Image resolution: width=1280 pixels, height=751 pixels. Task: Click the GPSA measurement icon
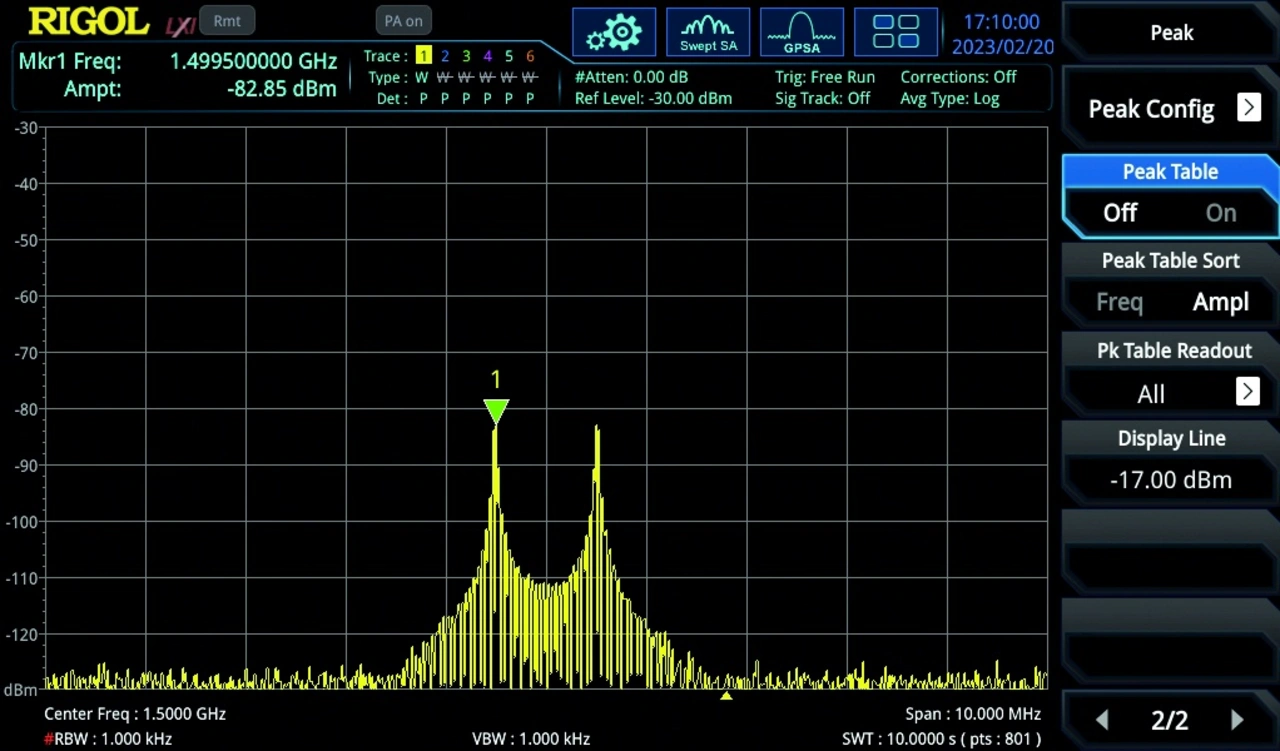click(802, 33)
